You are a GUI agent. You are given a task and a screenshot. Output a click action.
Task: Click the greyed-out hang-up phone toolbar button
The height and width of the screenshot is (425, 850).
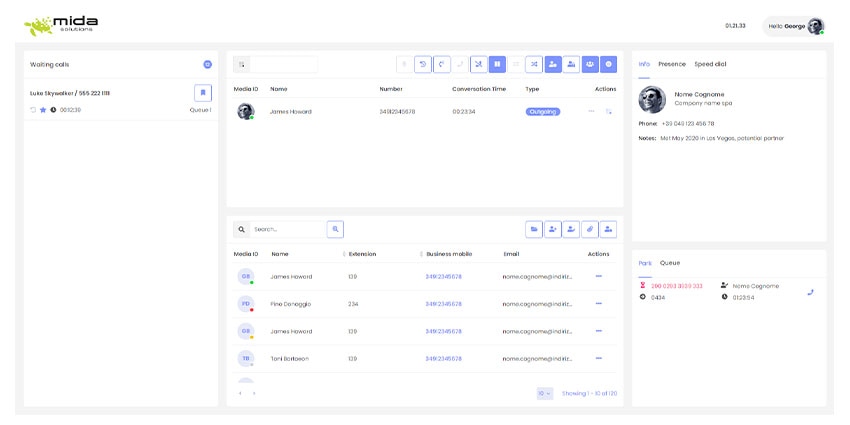point(460,65)
